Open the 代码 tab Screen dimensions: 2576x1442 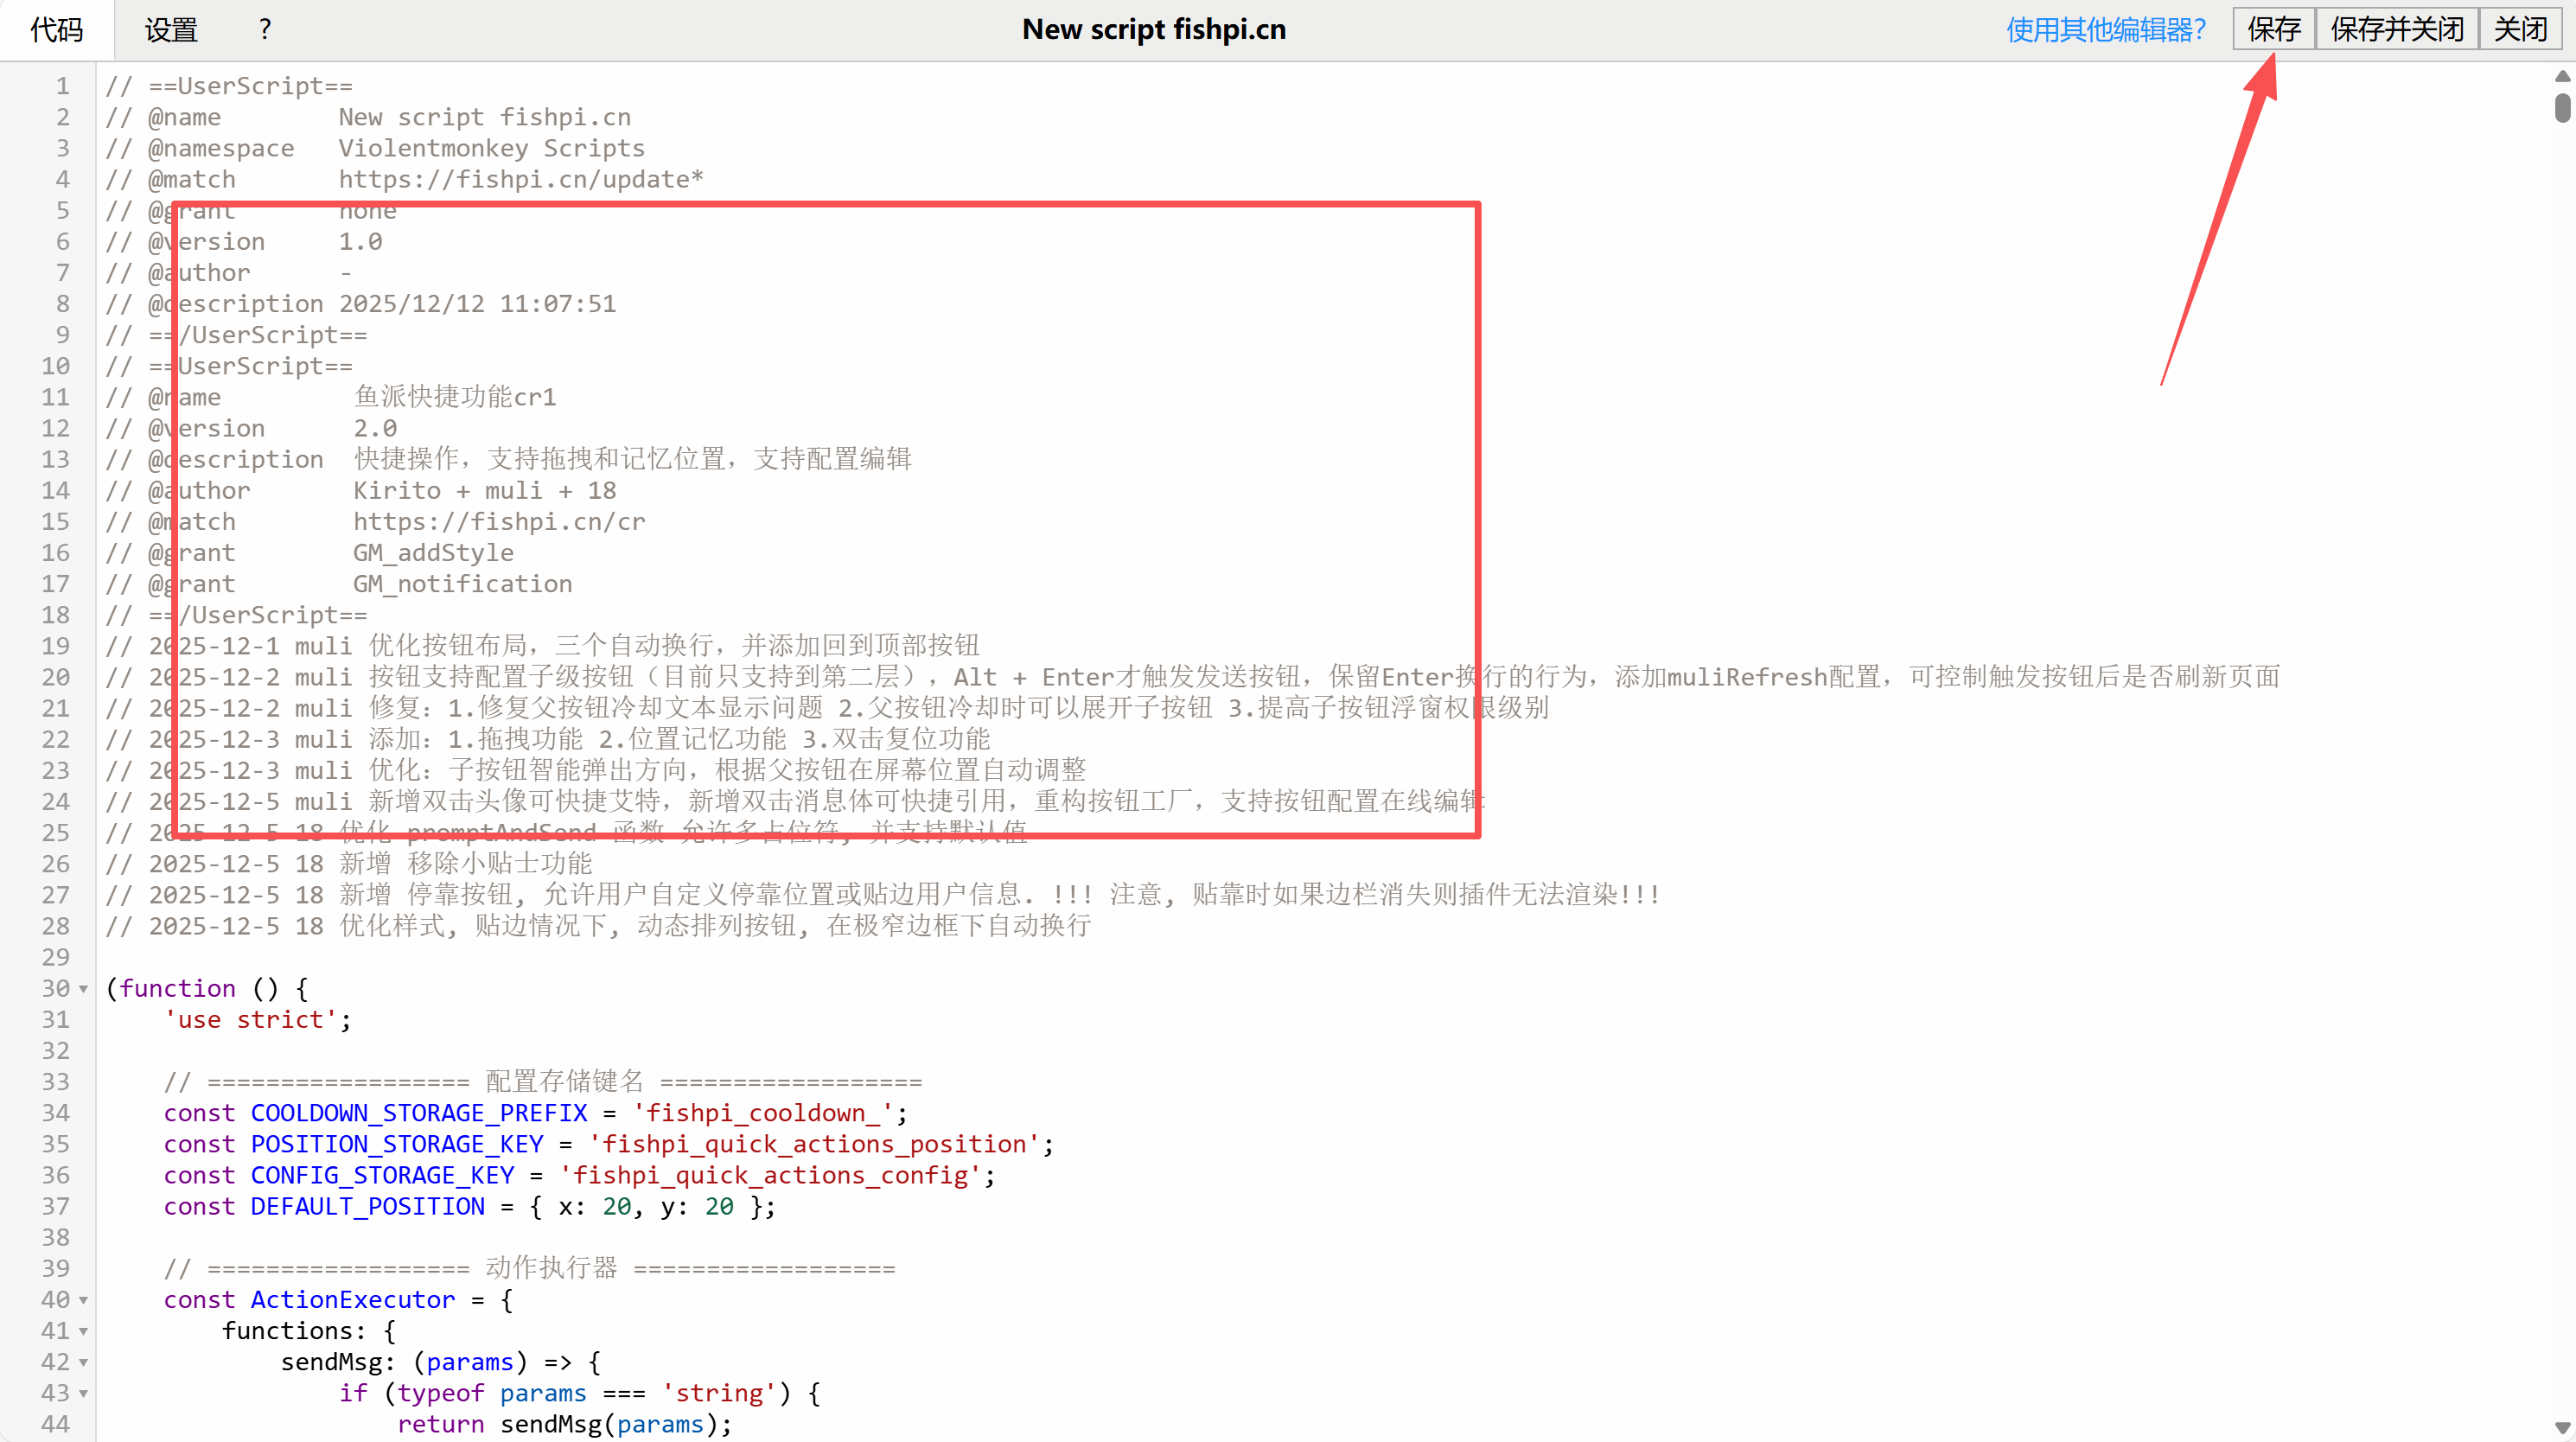pyautogui.click(x=57, y=30)
